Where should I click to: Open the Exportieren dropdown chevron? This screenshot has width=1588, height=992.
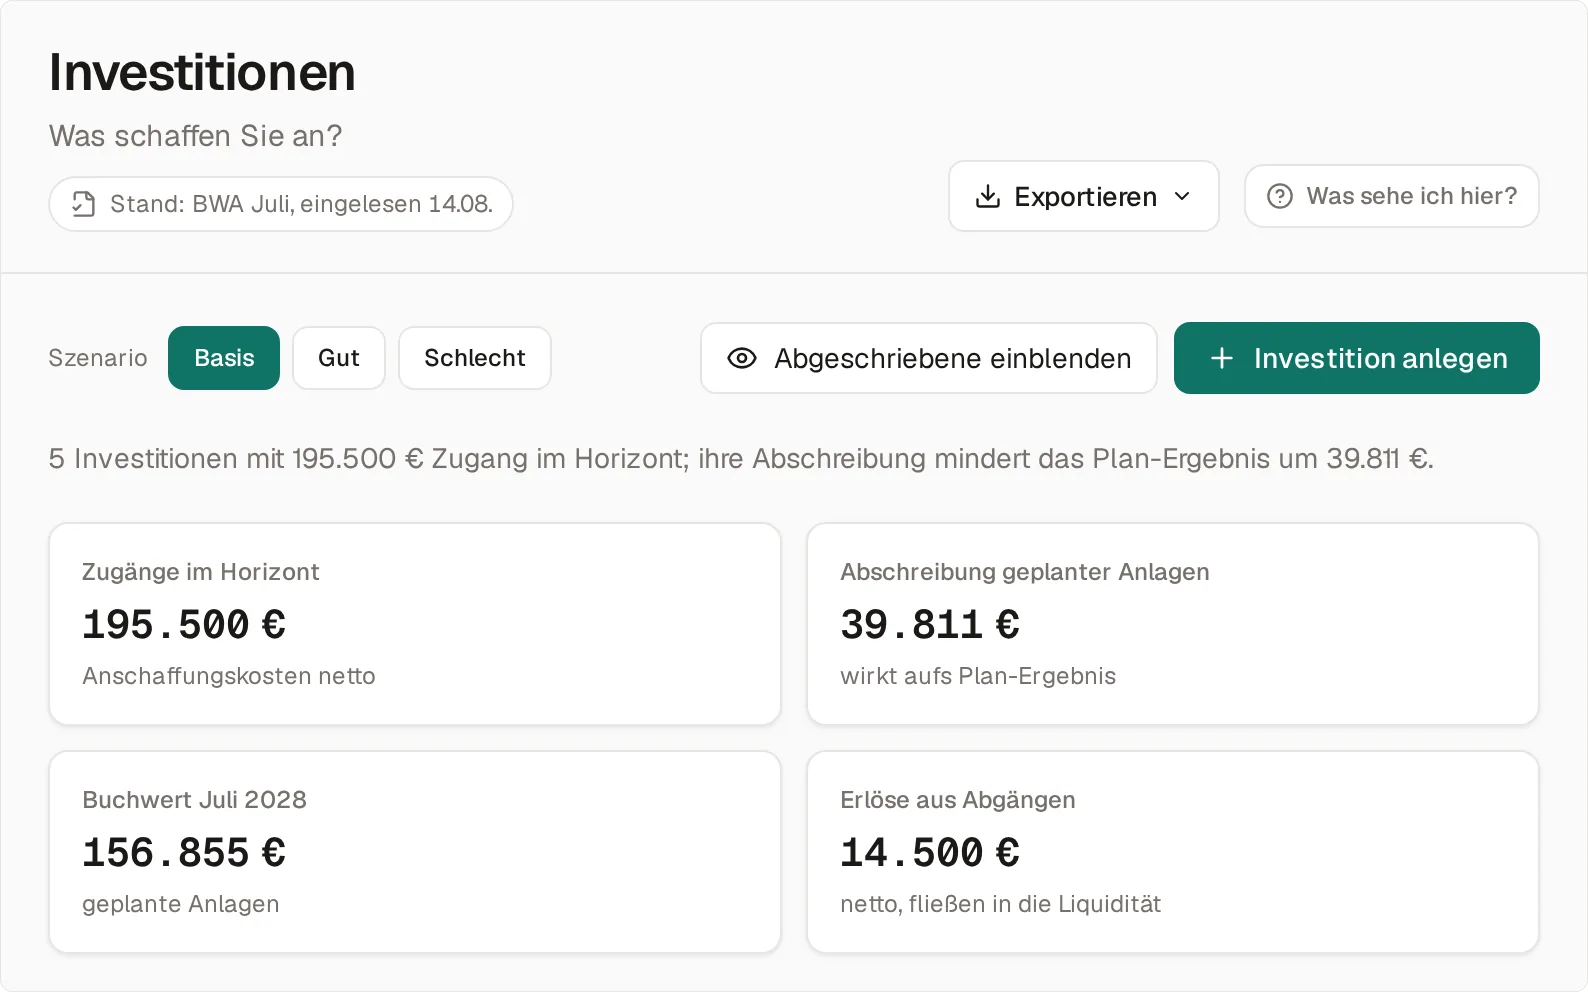click(1182, 196)
